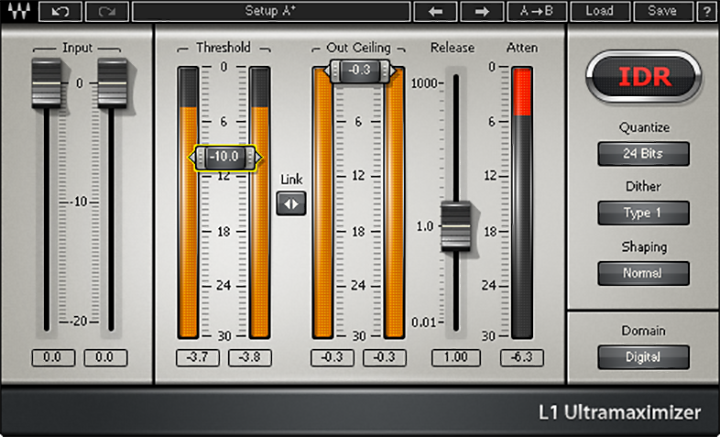The height and width of the screenshot is (437, 720).
Task: Click left Input value field 0.0
Action: coord(53,358)
